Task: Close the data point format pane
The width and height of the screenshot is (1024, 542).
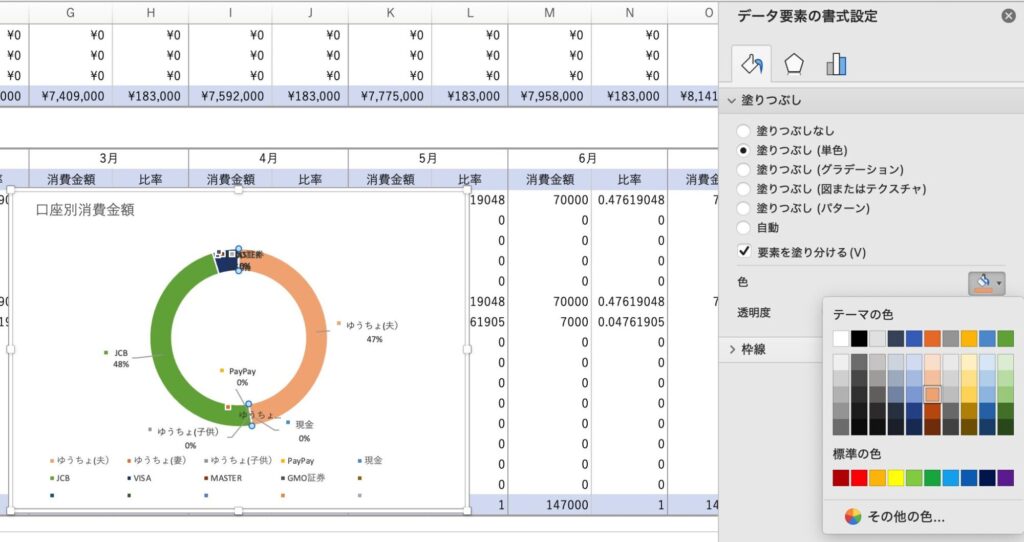Action: 1008,15
